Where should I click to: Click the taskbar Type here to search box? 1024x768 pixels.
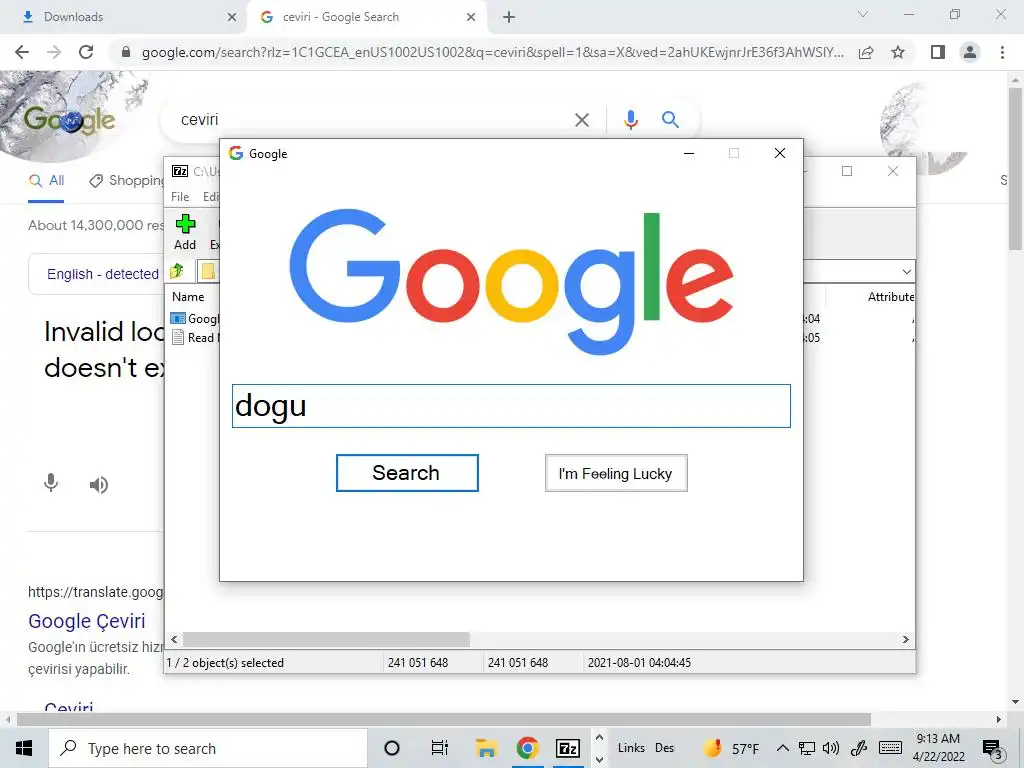click(x=208, y=748)
